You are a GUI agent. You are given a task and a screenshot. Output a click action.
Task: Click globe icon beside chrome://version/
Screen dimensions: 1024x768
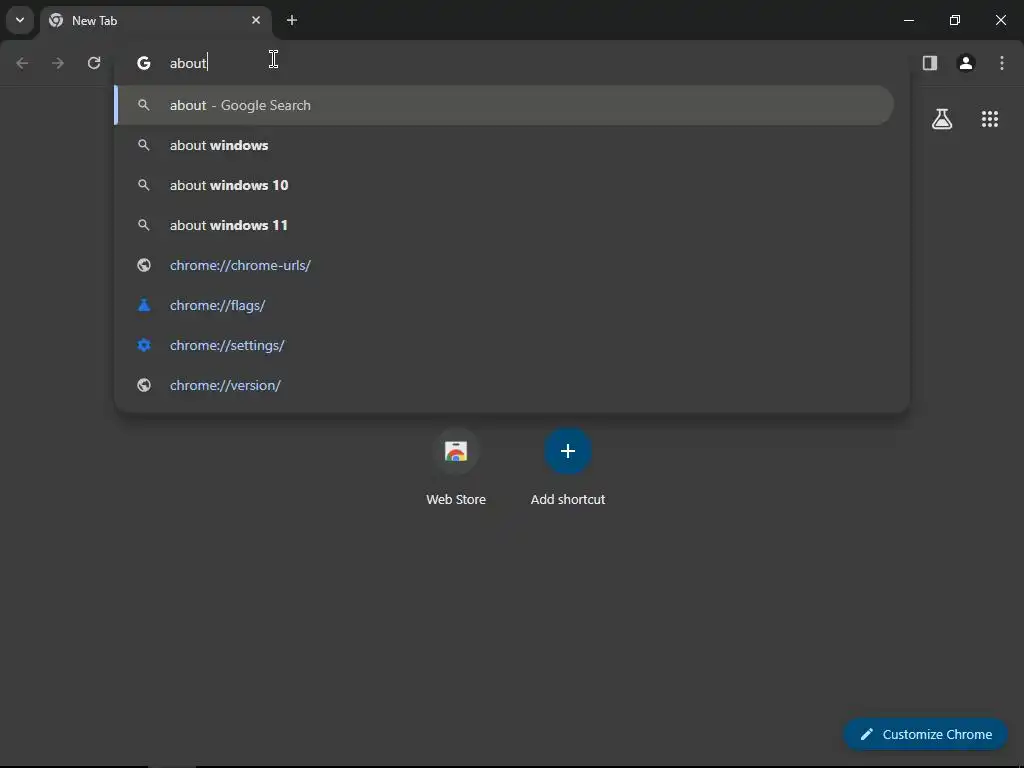[x=144, y=385]
